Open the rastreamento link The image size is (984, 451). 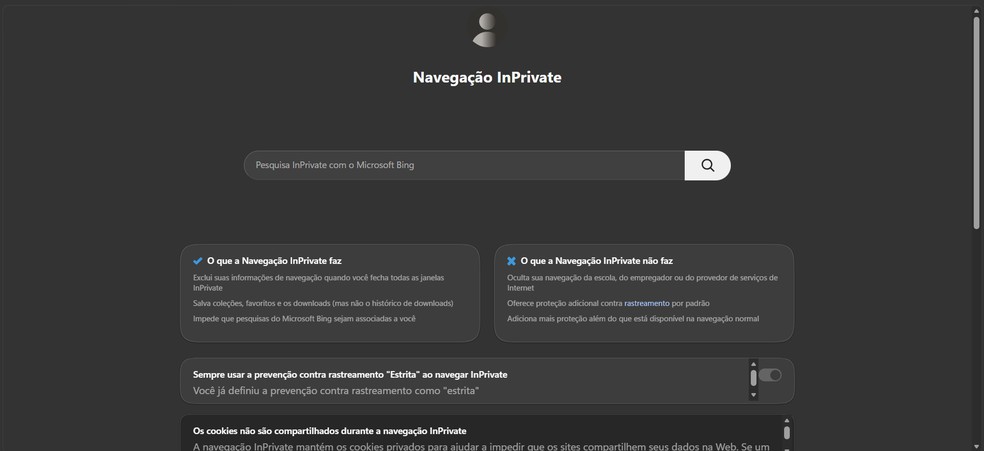(x=646, y=303)
